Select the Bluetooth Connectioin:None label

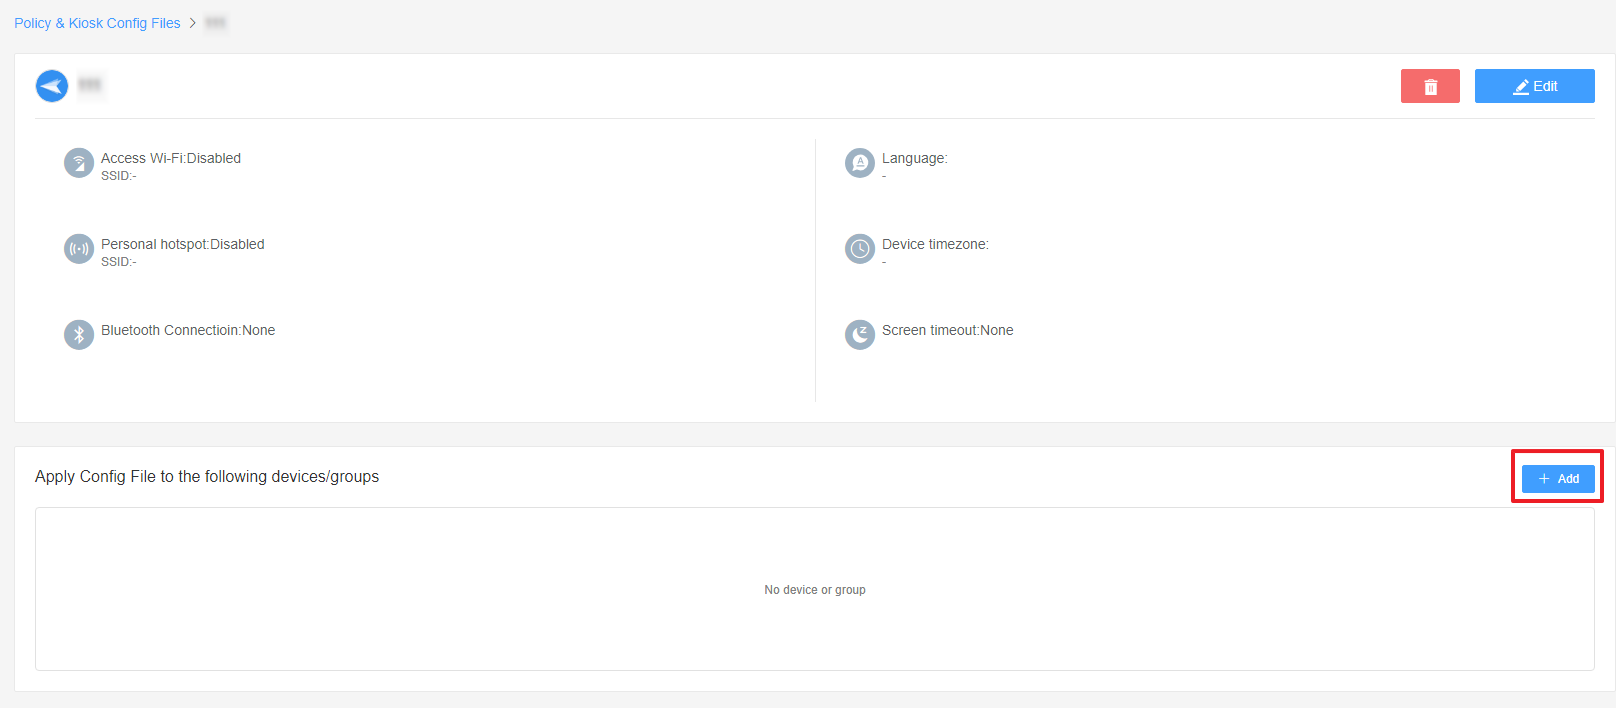pos(188,330)
